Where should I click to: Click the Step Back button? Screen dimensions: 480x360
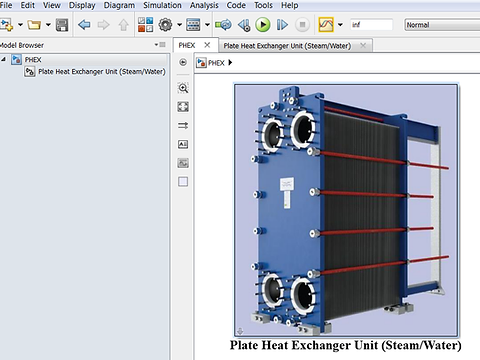(x=244, y=25)
